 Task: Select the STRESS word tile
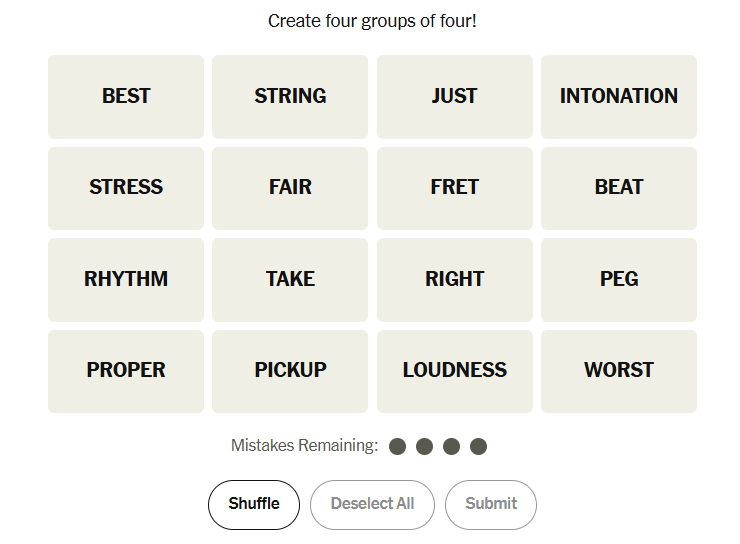tap(126, 188)
